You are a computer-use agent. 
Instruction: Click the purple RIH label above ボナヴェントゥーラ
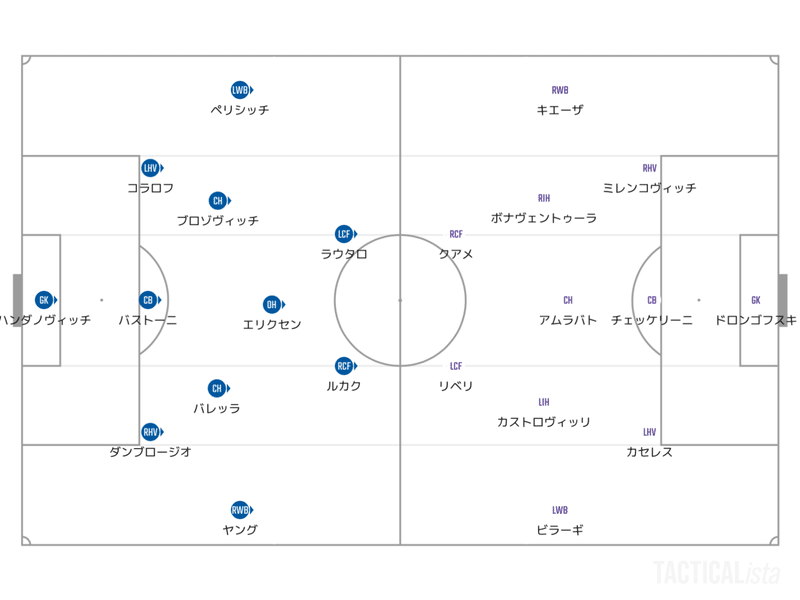pos(544,198)
